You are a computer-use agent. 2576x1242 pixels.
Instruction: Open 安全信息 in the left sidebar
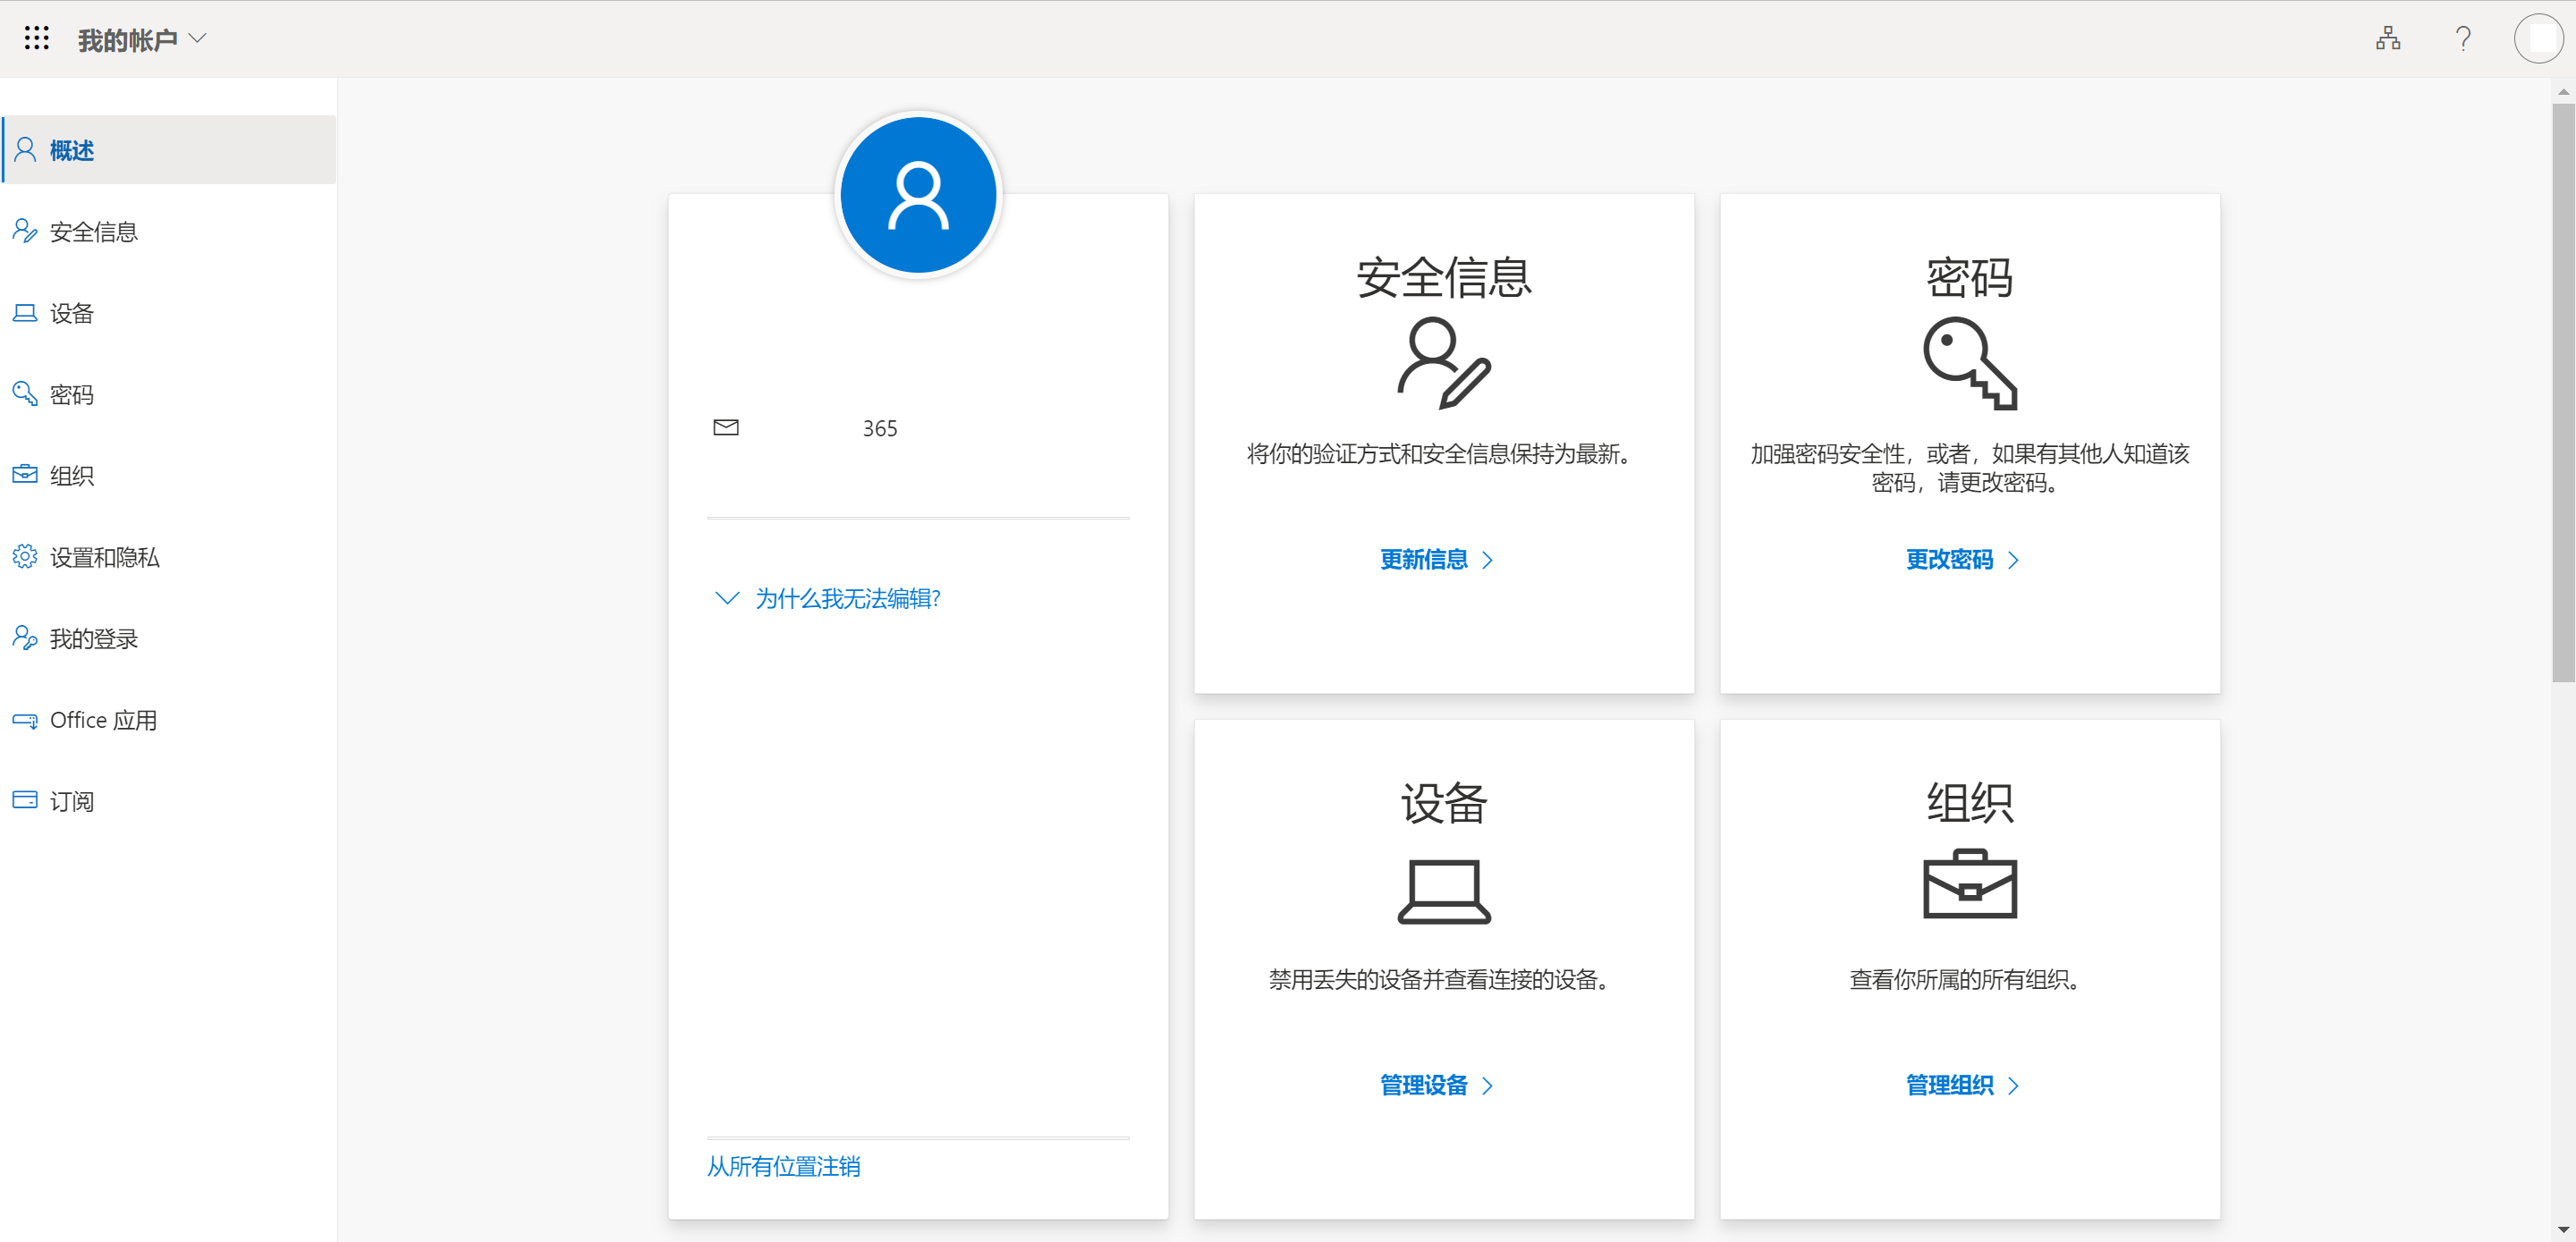[x=93, y=232]
